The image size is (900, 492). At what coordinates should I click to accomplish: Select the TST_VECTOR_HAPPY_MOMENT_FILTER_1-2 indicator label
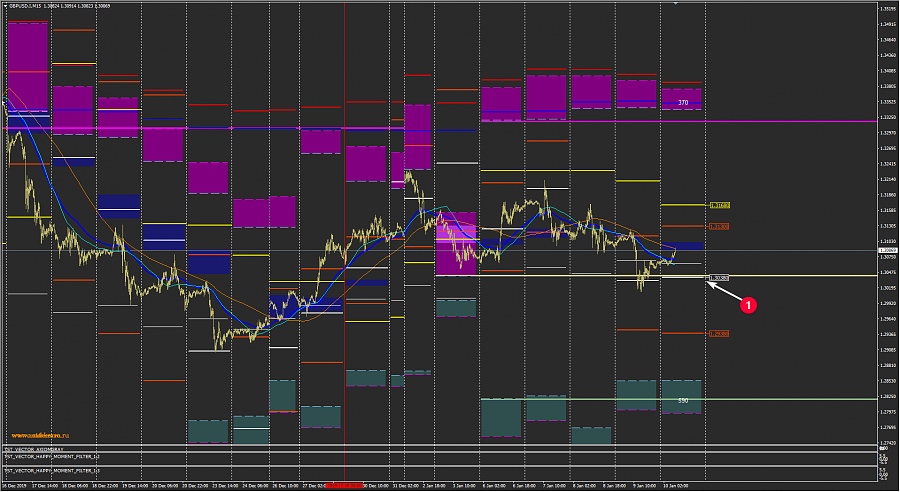[x=52, y=457]
